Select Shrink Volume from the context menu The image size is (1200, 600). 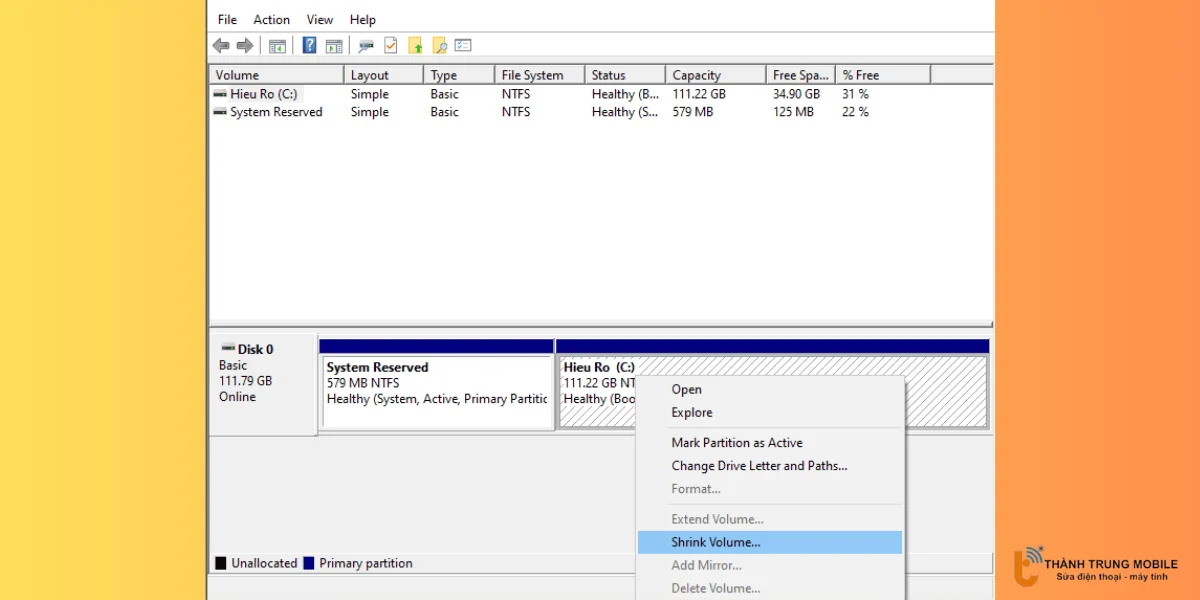[x=715, y=542]
